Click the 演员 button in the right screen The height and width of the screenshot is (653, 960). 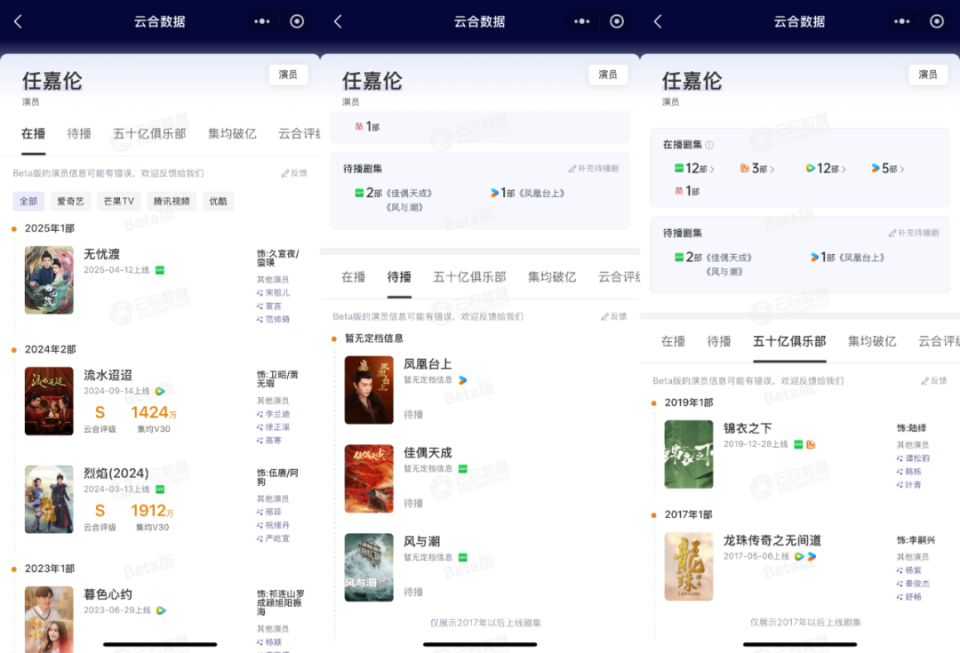(928, 75)
